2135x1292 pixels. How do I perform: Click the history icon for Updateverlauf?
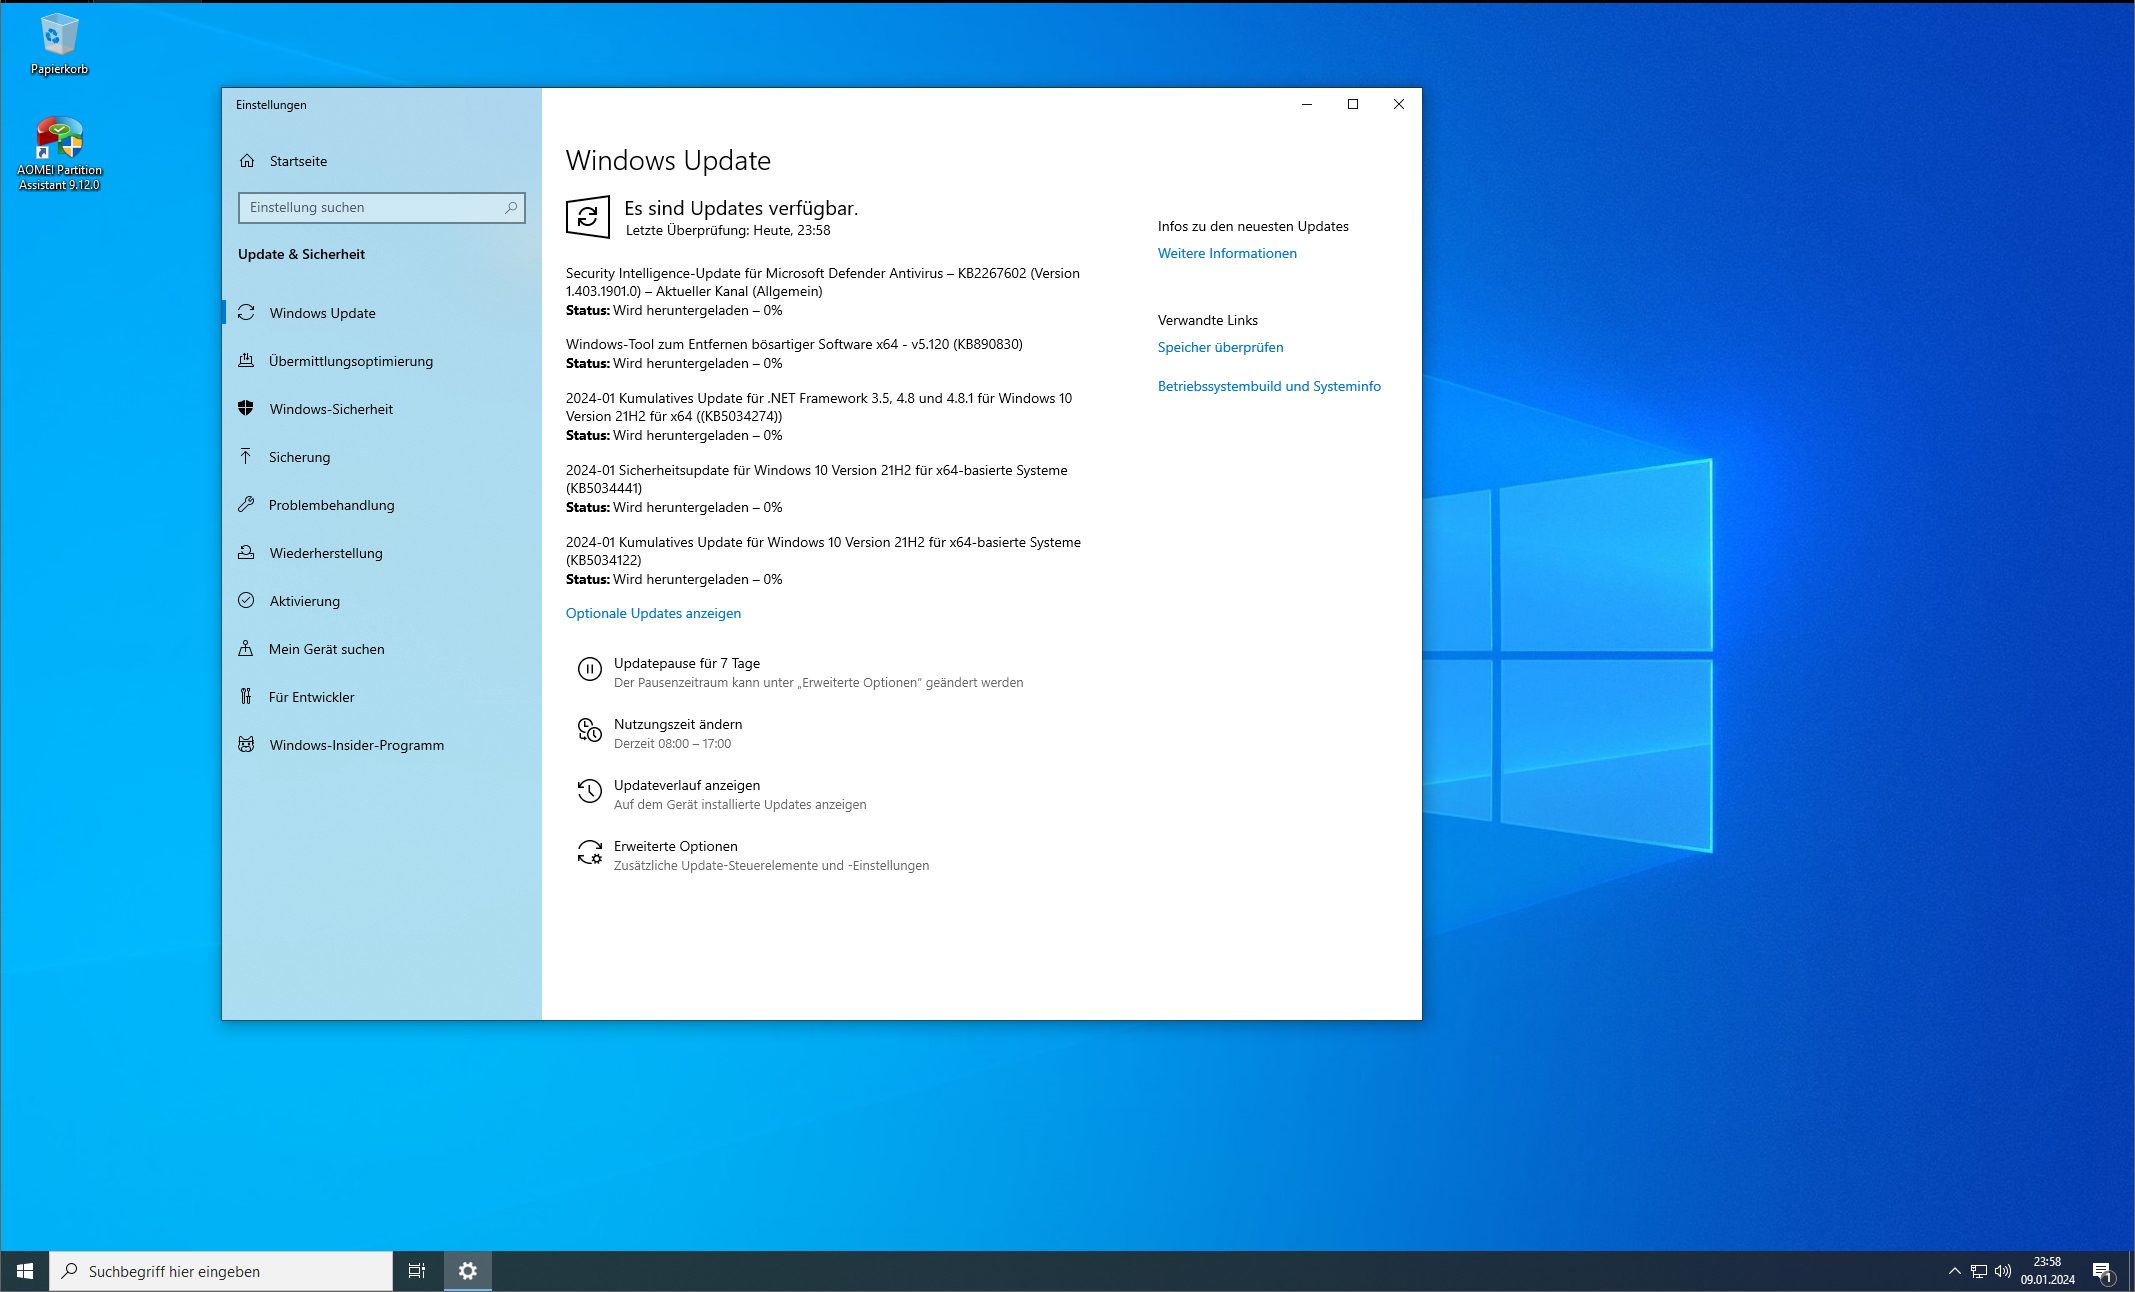[590, 792]
